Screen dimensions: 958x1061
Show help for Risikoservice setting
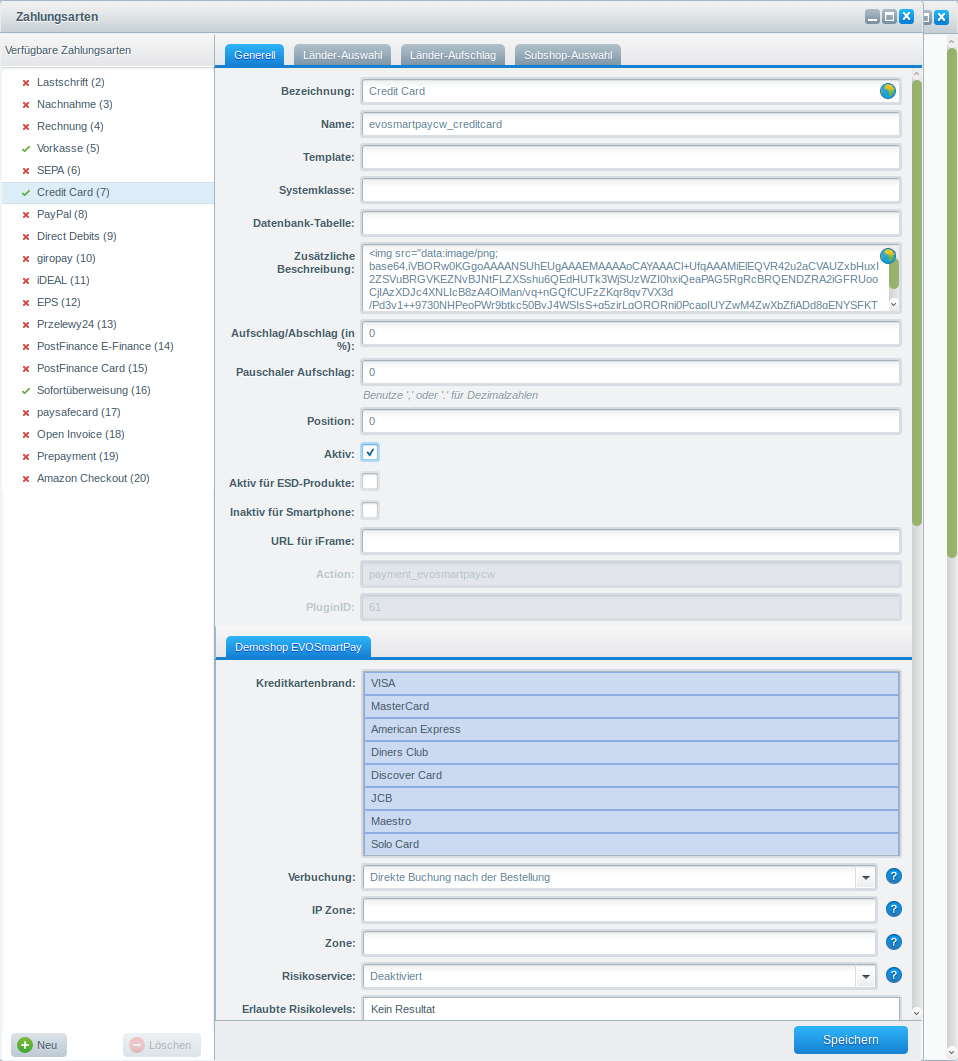point(894,975)
